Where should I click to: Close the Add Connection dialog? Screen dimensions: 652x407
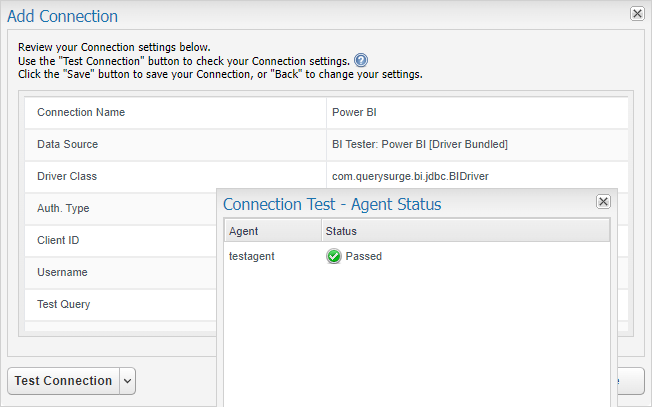pos(637,14)
